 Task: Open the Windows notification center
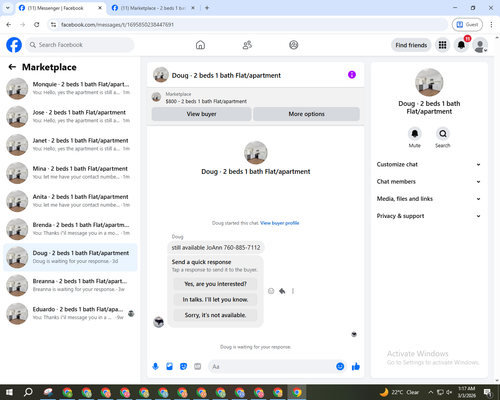click(488, 392)
